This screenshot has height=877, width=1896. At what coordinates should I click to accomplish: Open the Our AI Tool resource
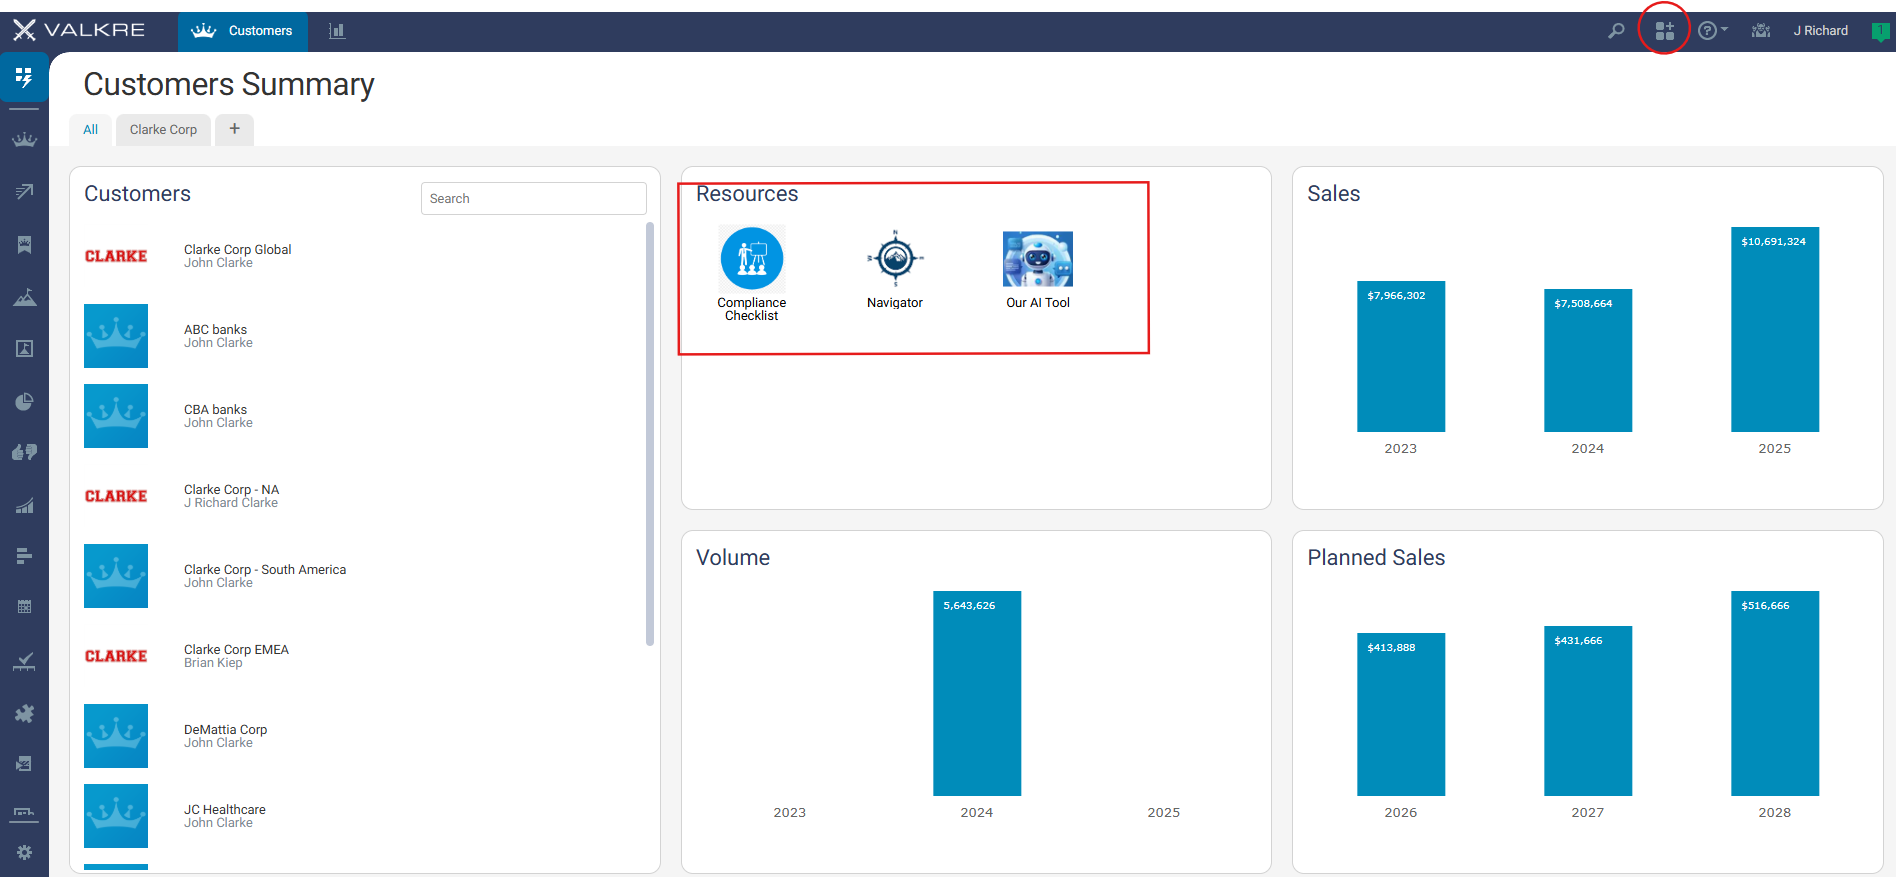[1038, 270]
